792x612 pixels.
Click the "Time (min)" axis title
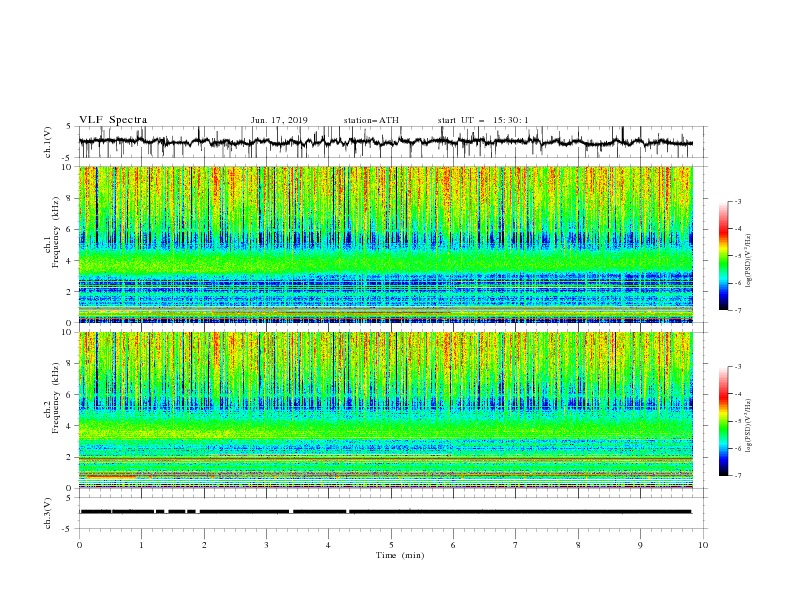(400, 555)
